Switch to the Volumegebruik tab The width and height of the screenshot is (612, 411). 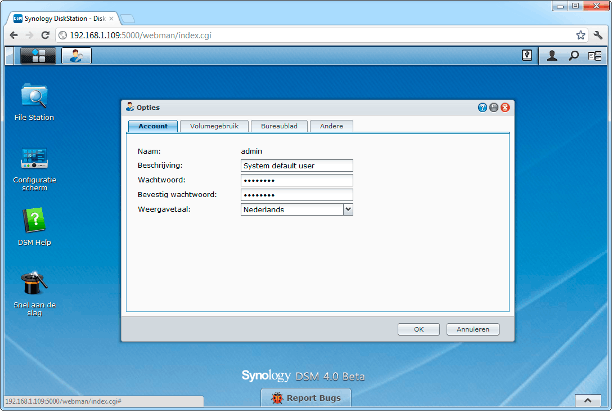tap(214, 126)
